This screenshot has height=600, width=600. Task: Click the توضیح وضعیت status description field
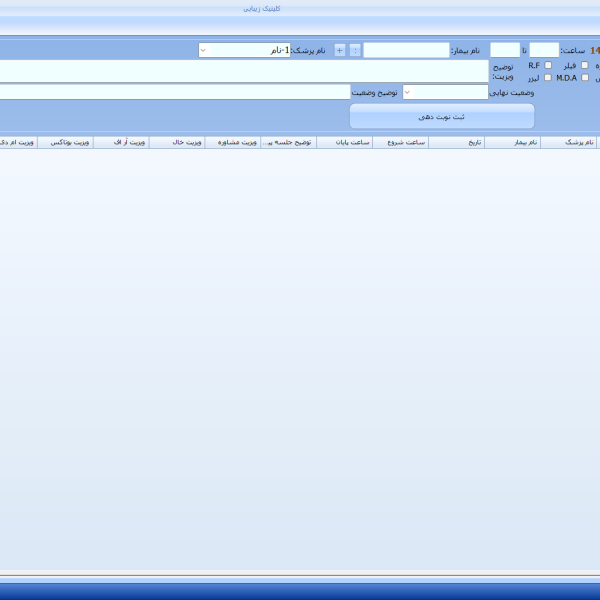[x=174, y=92]
